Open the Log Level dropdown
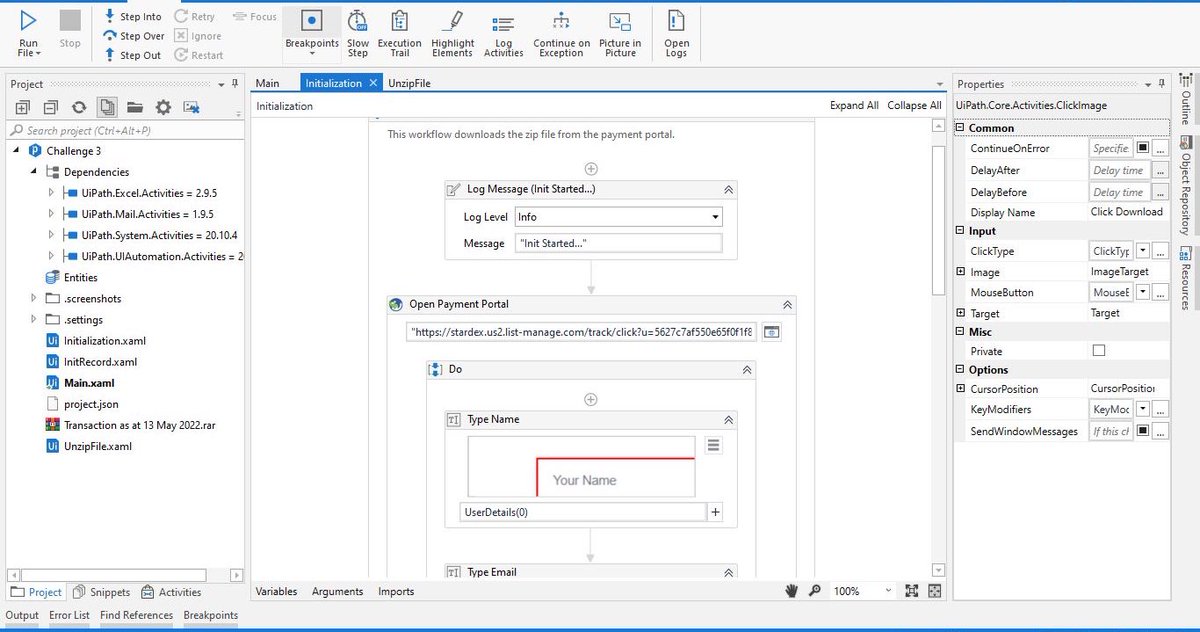This screenshot has height=632, width=1200. 618,217
